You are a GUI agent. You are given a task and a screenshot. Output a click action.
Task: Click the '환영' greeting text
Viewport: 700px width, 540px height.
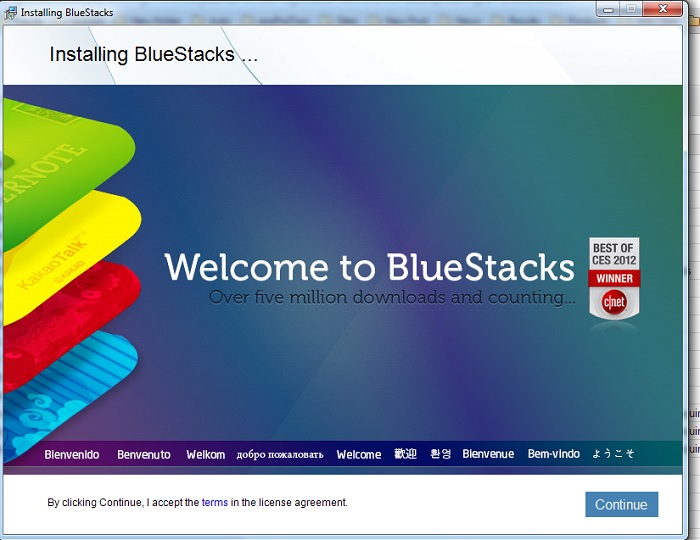(440, 454)
